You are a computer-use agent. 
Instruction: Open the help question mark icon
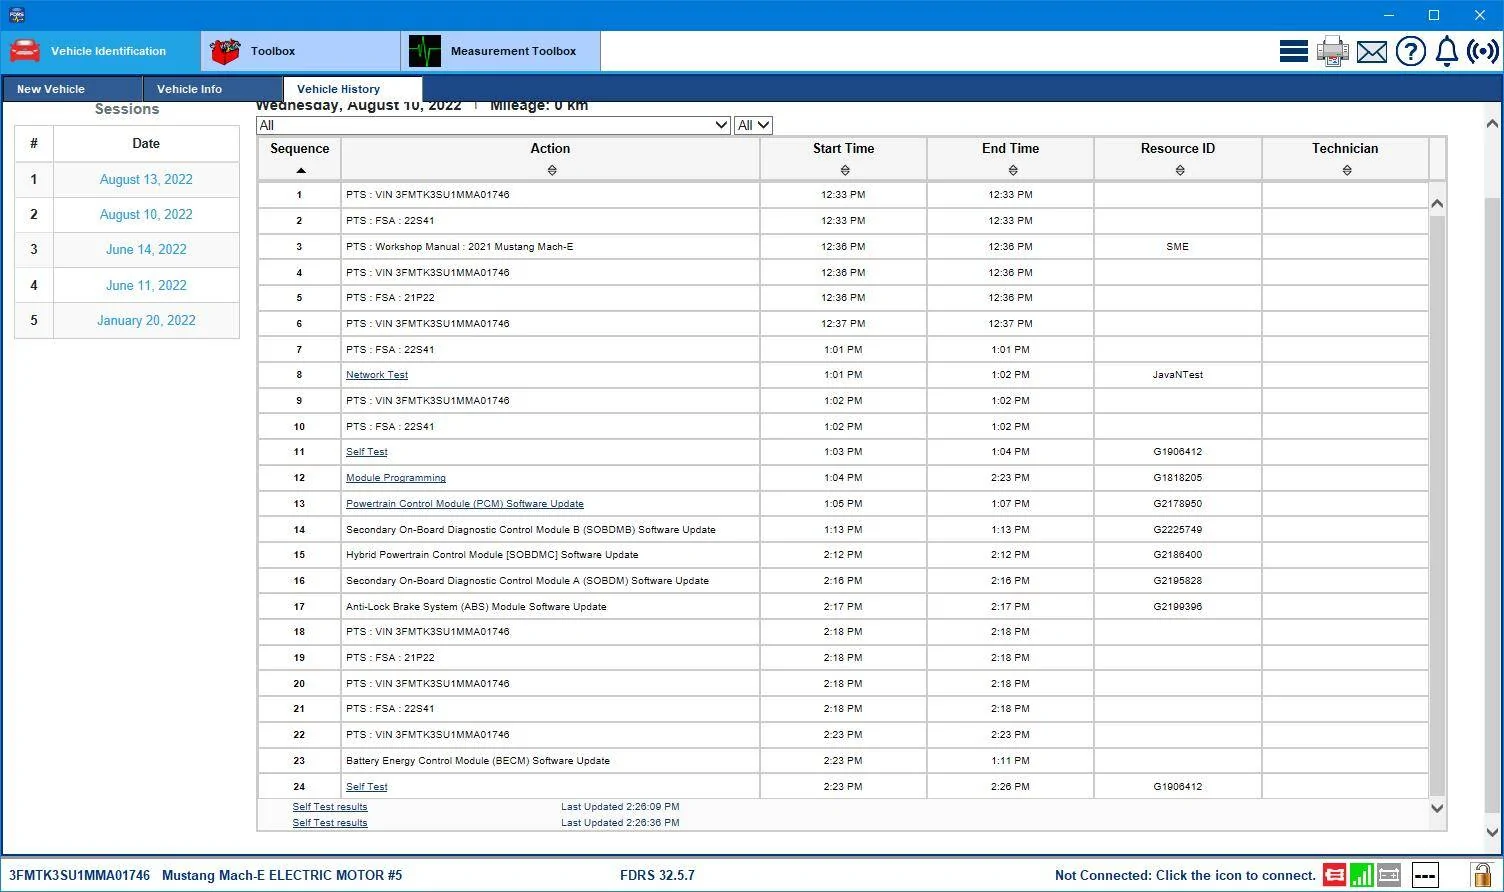coord(1410,51)
